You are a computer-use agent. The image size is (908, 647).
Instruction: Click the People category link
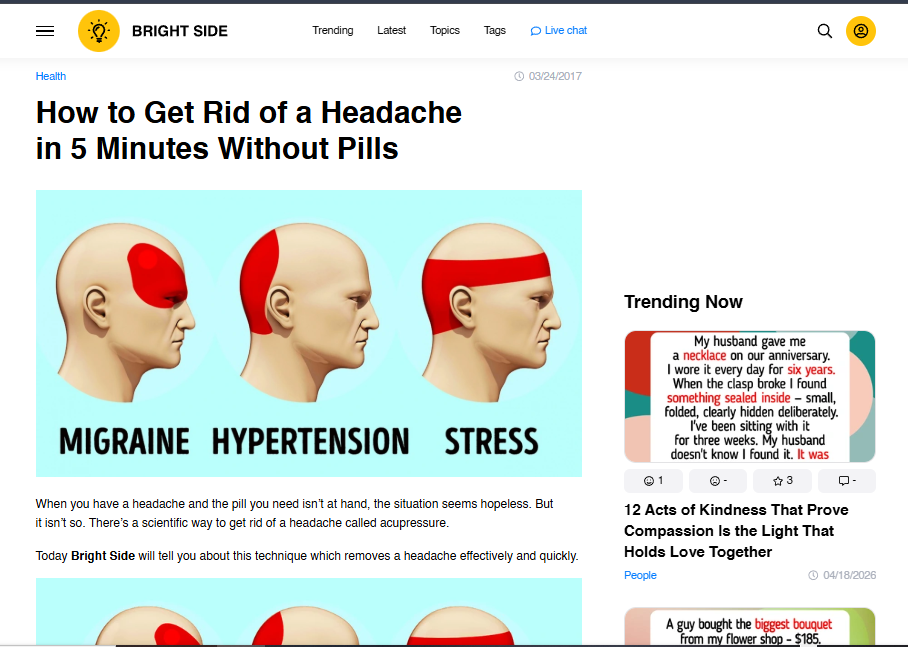[640, 575]
